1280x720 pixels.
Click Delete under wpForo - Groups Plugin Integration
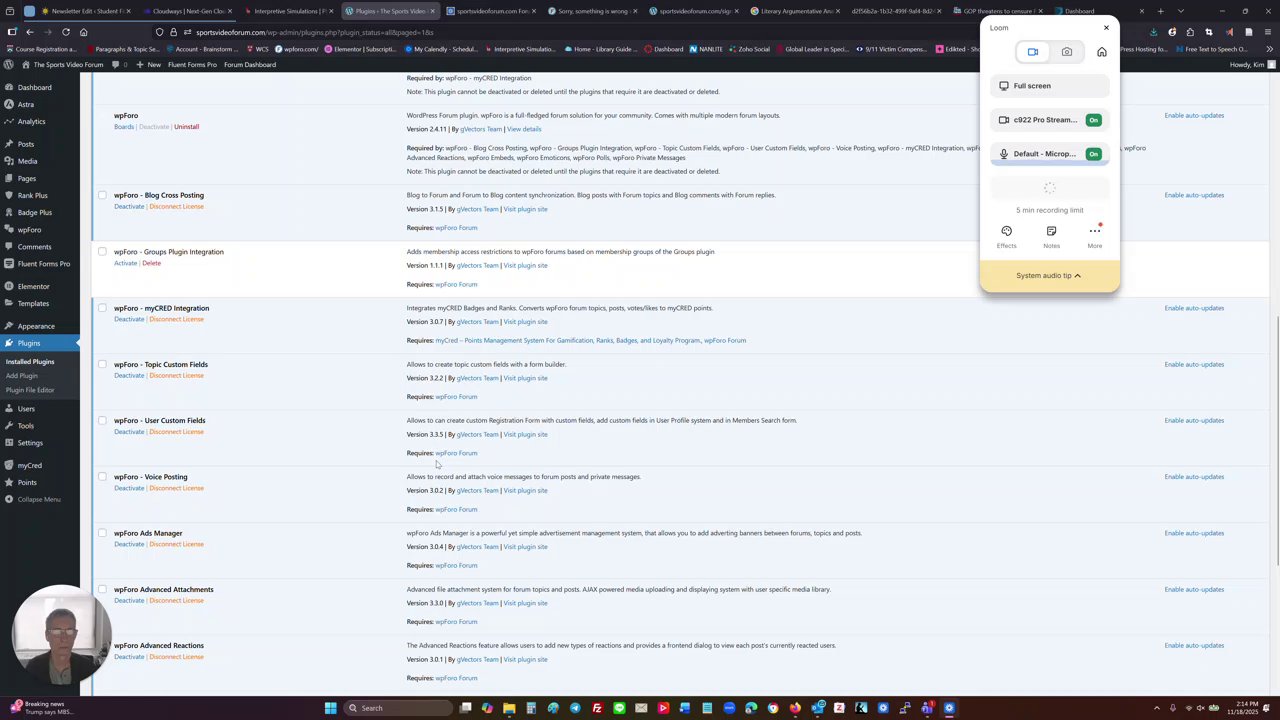(x=151, y=263)
